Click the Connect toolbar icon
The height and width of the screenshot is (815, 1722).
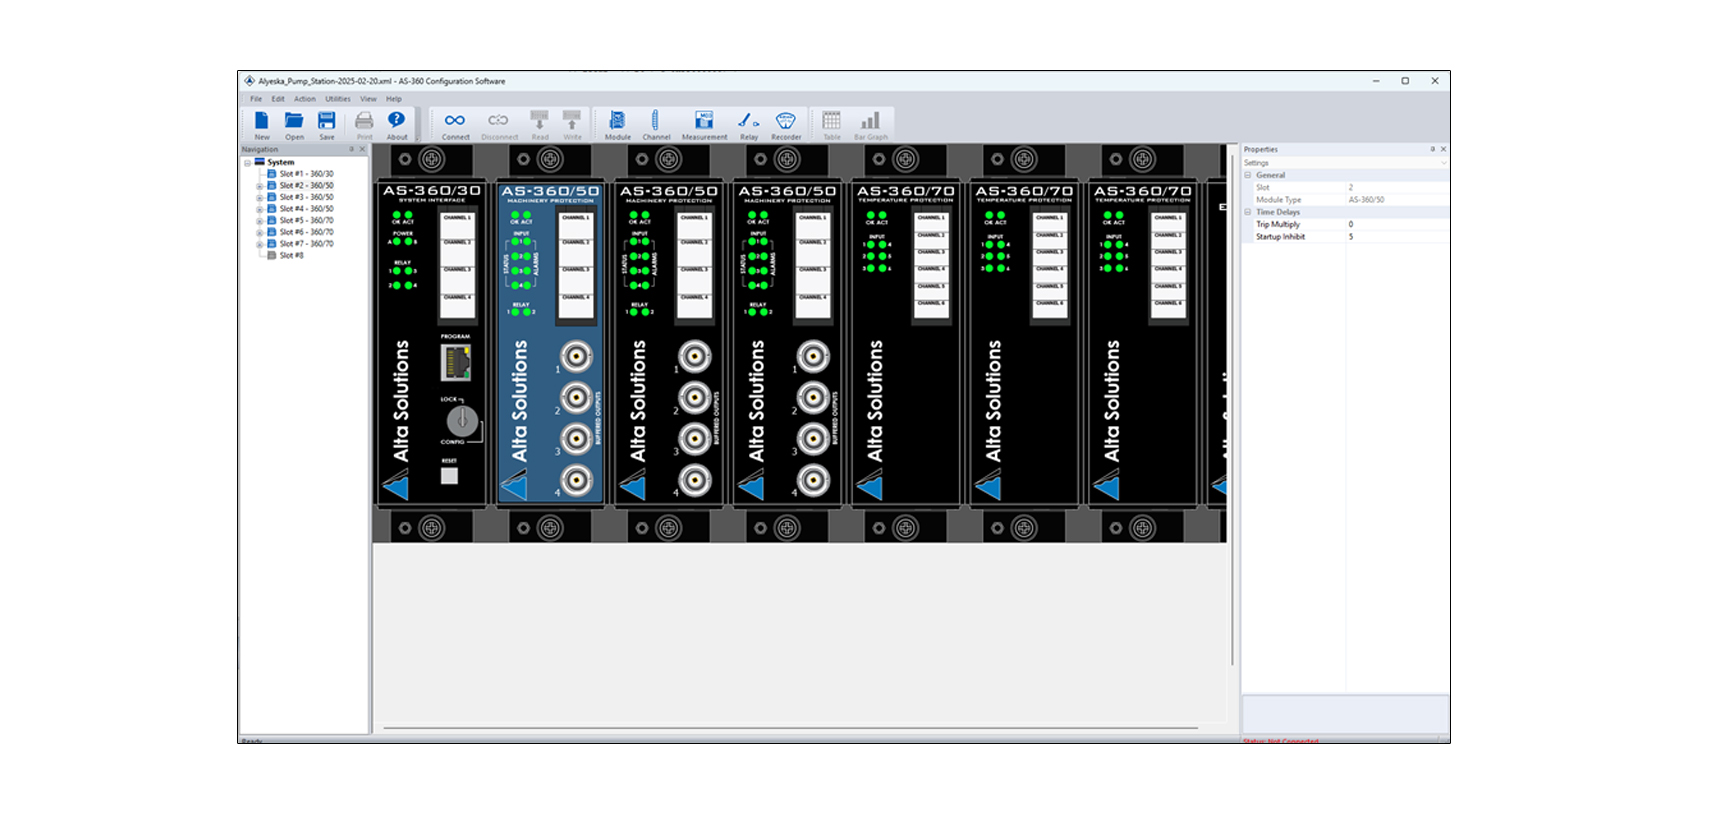(455, 124)
